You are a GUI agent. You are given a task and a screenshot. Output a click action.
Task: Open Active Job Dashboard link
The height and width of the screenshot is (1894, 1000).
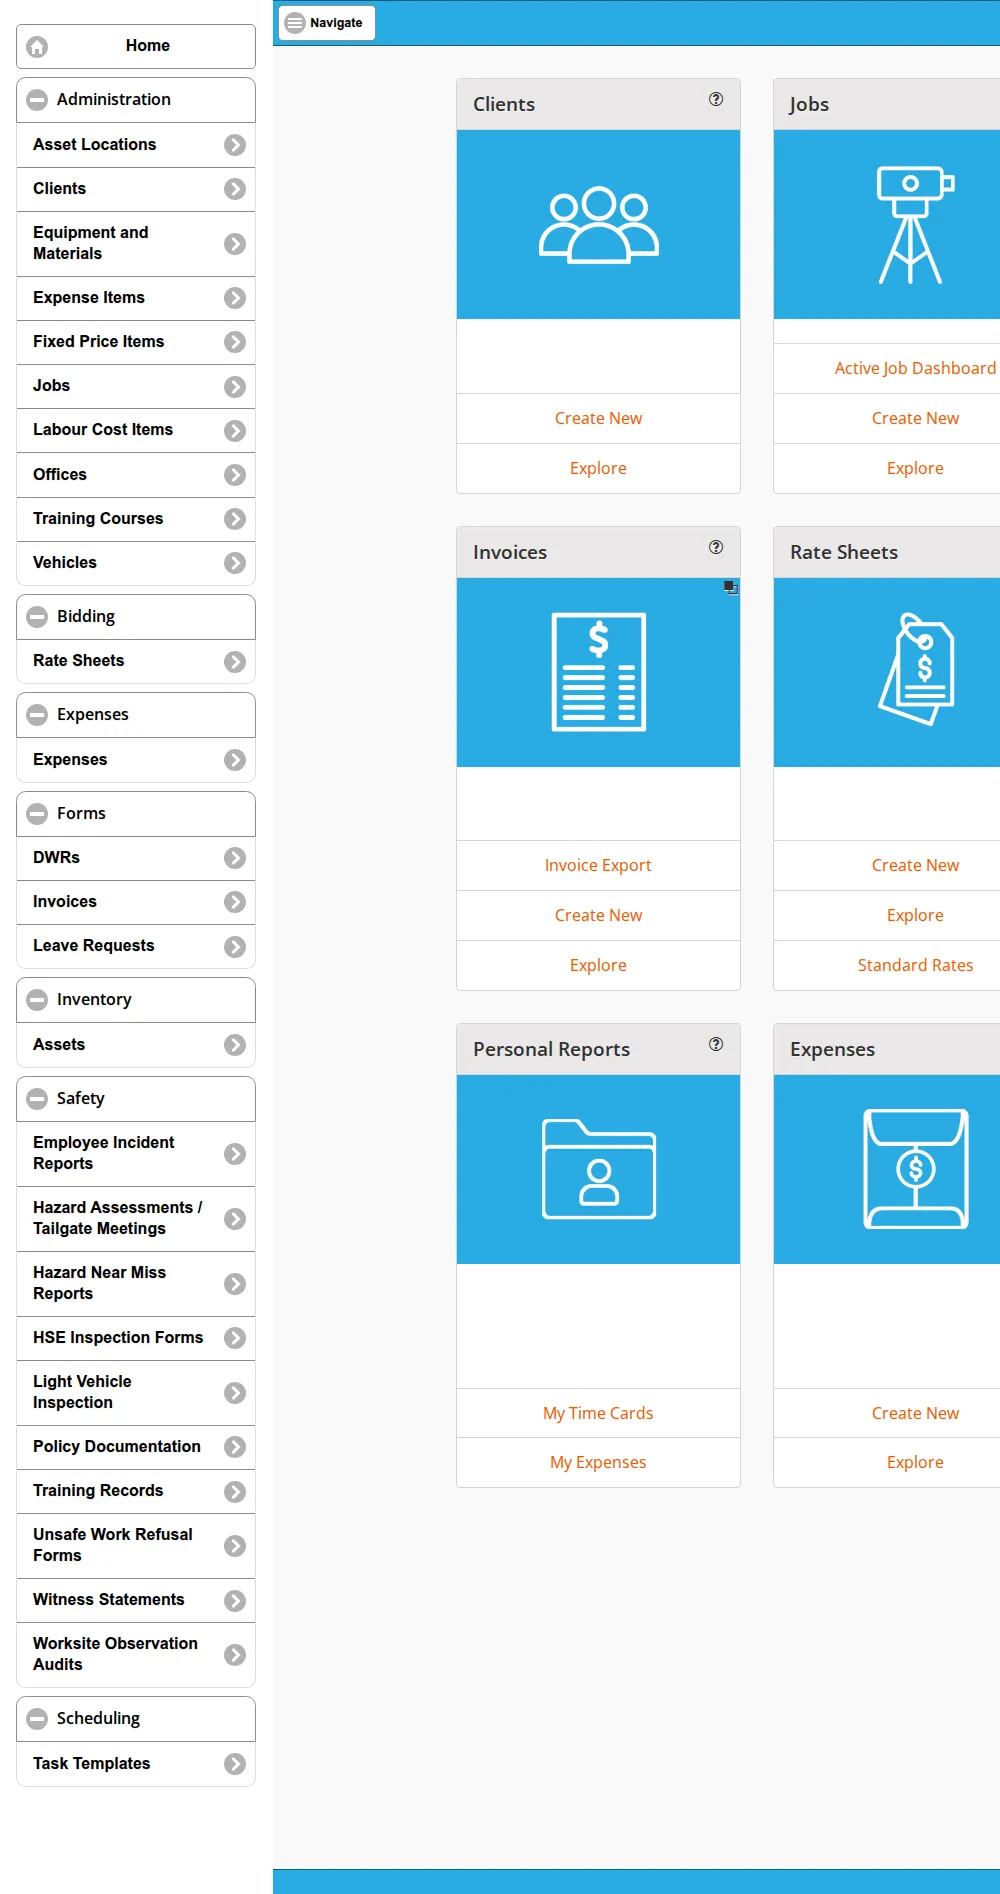click(915, 368)
